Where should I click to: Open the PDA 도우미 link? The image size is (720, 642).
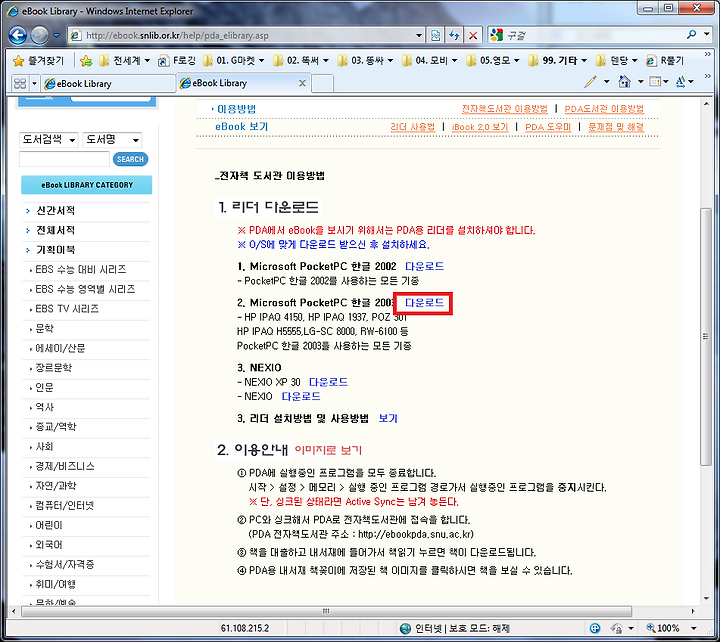[548, 127]
